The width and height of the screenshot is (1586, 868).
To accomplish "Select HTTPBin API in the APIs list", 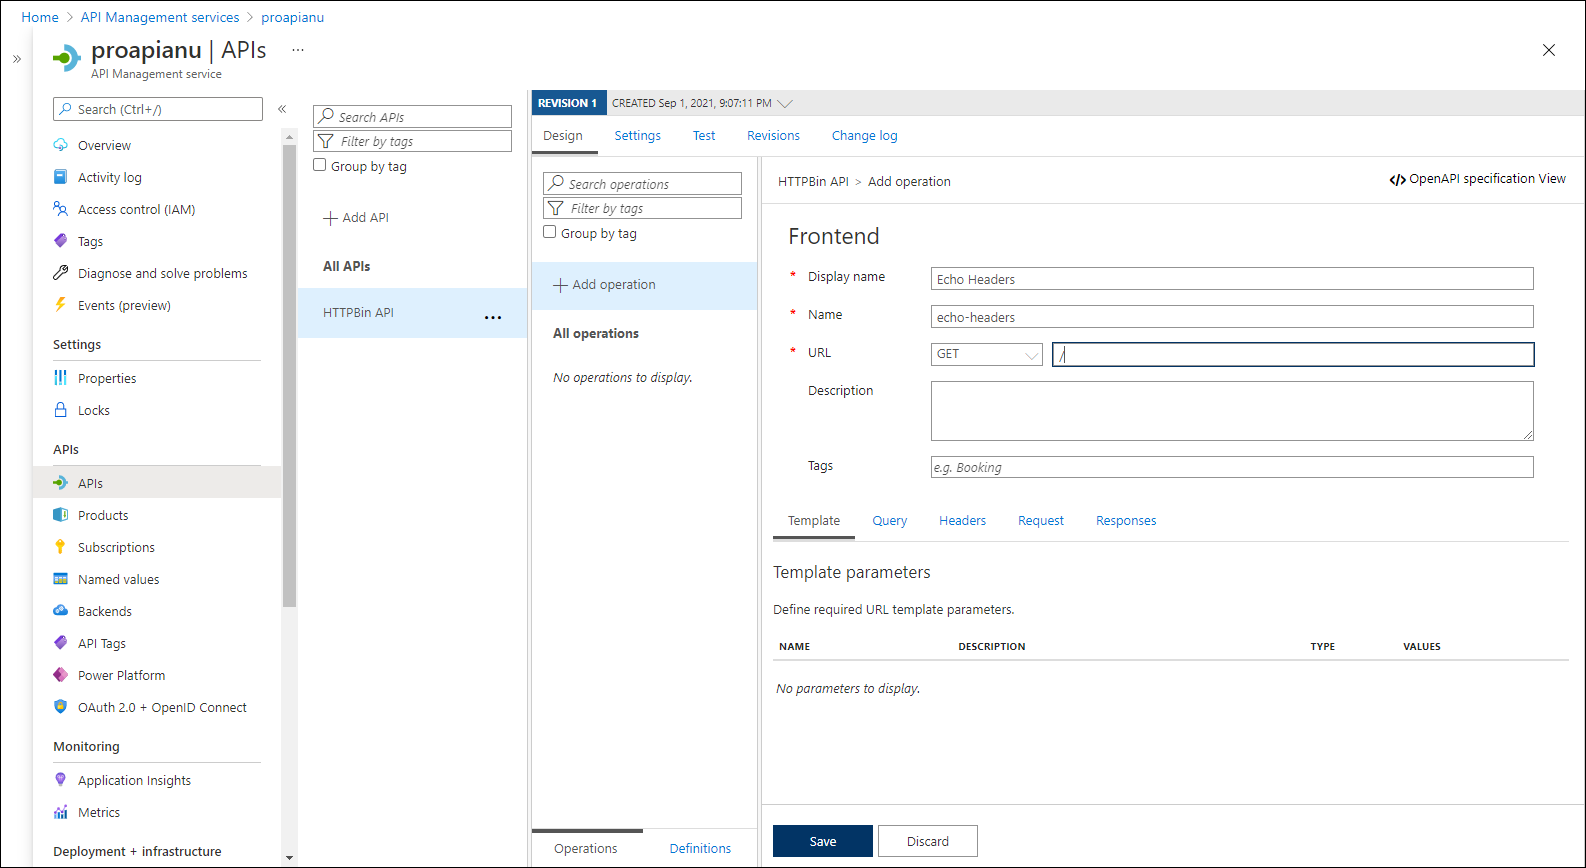I will (412, 313).
